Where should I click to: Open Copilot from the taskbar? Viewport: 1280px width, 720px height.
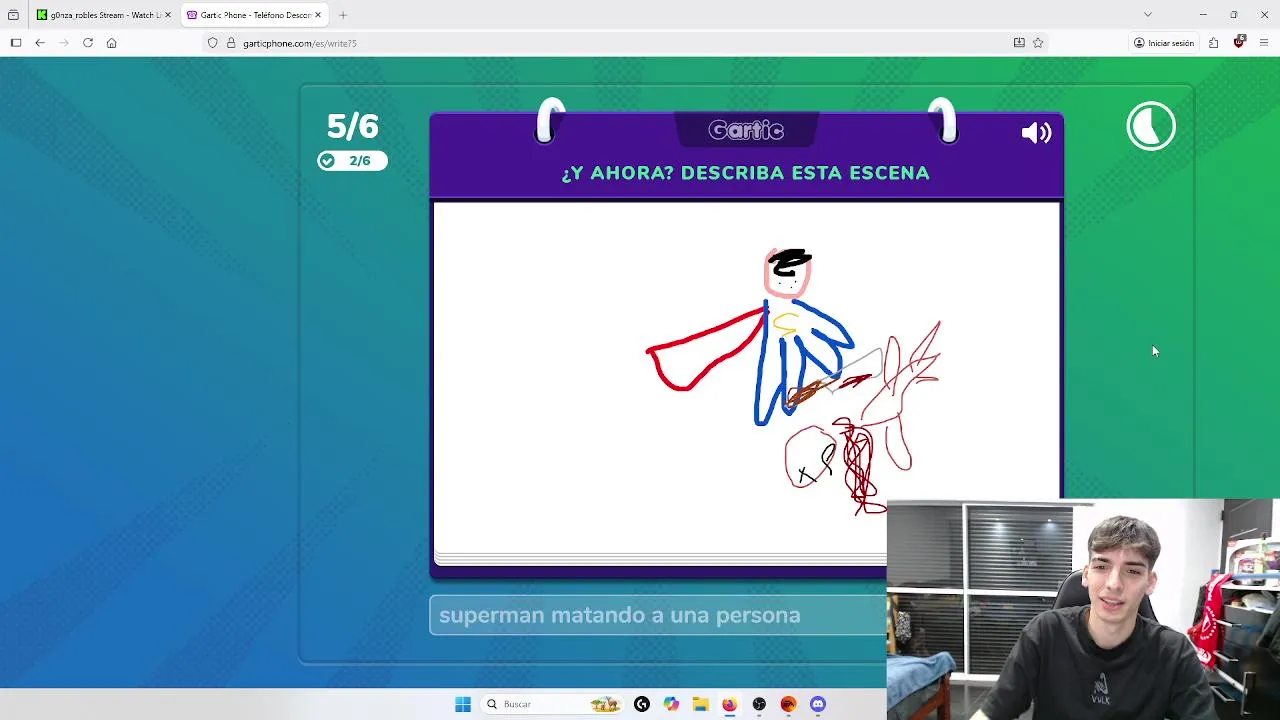(671, 704)
